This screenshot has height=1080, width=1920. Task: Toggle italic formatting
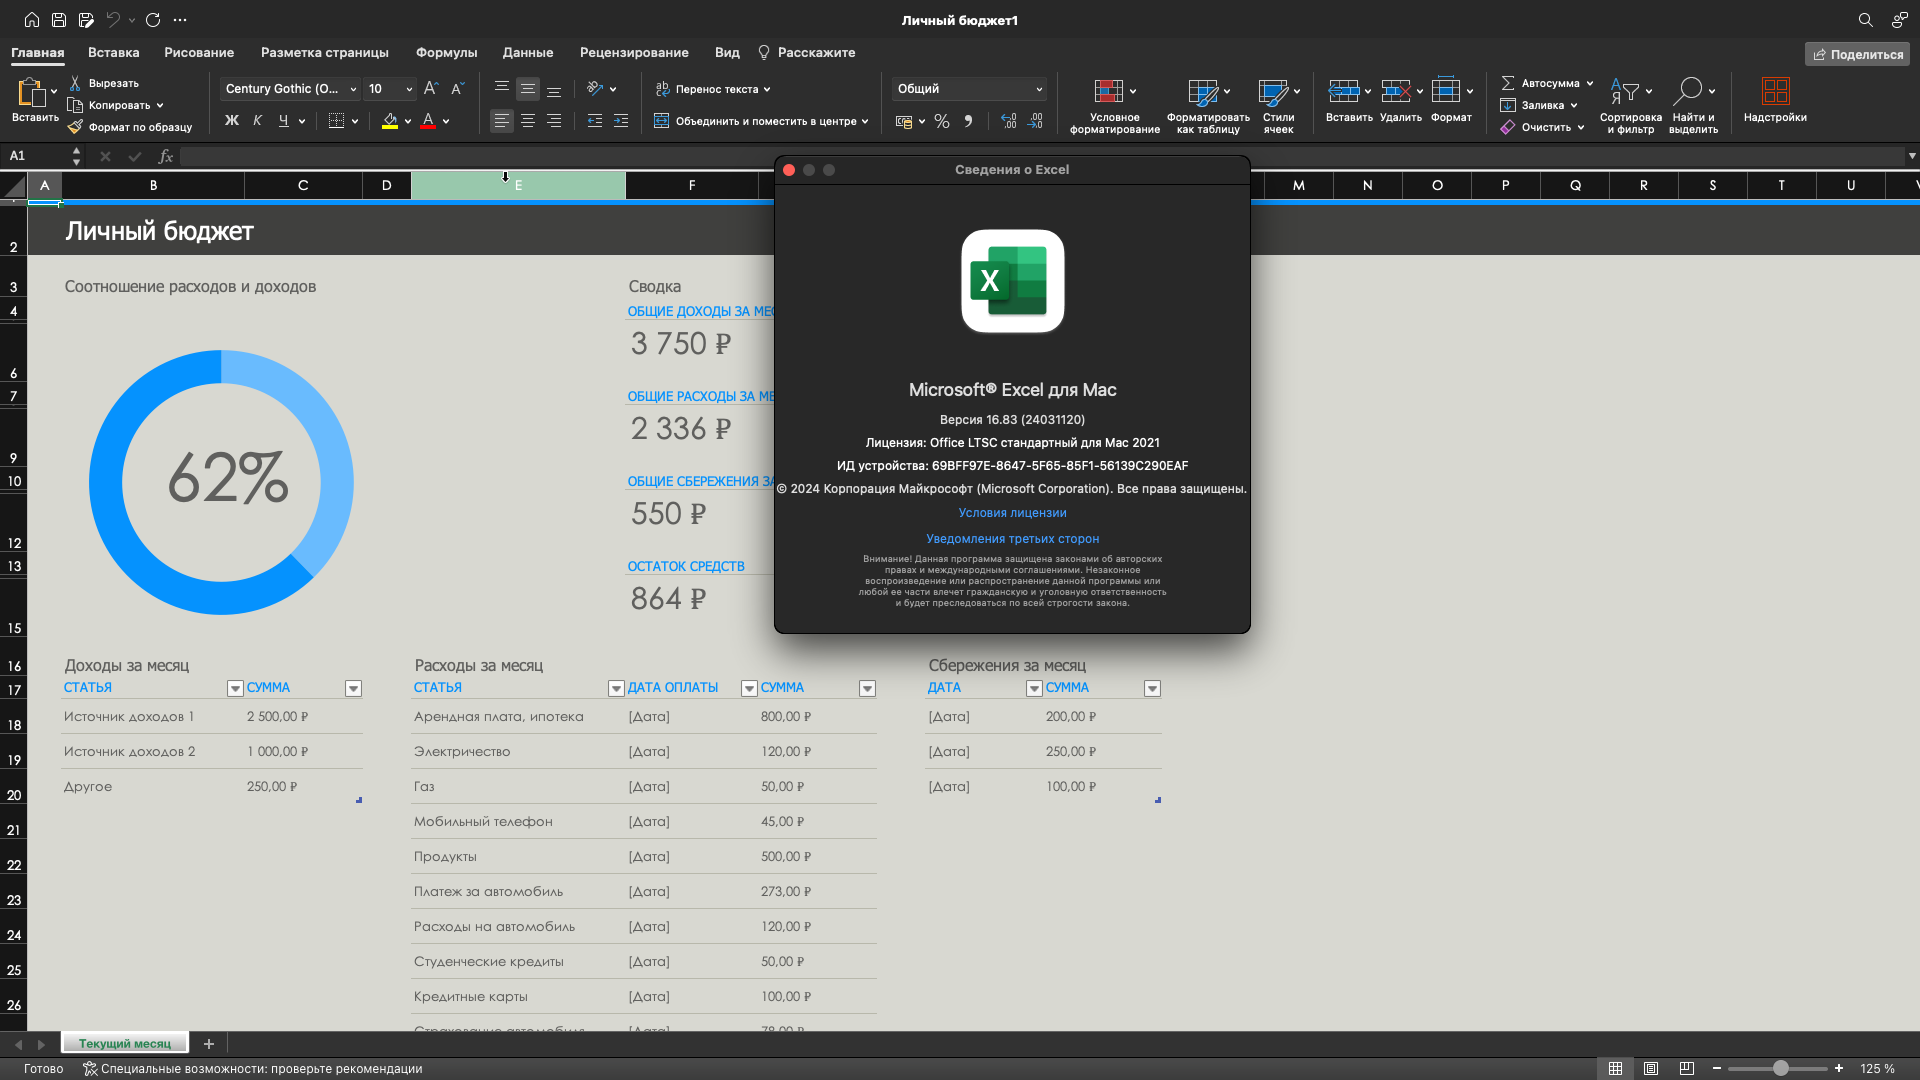(257, 120)
